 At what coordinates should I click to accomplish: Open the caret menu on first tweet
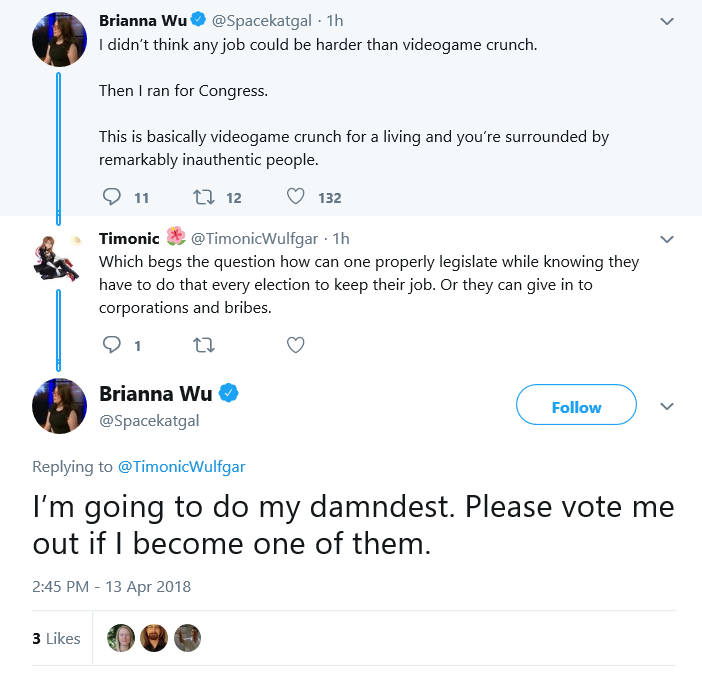[x=667, y=21]
